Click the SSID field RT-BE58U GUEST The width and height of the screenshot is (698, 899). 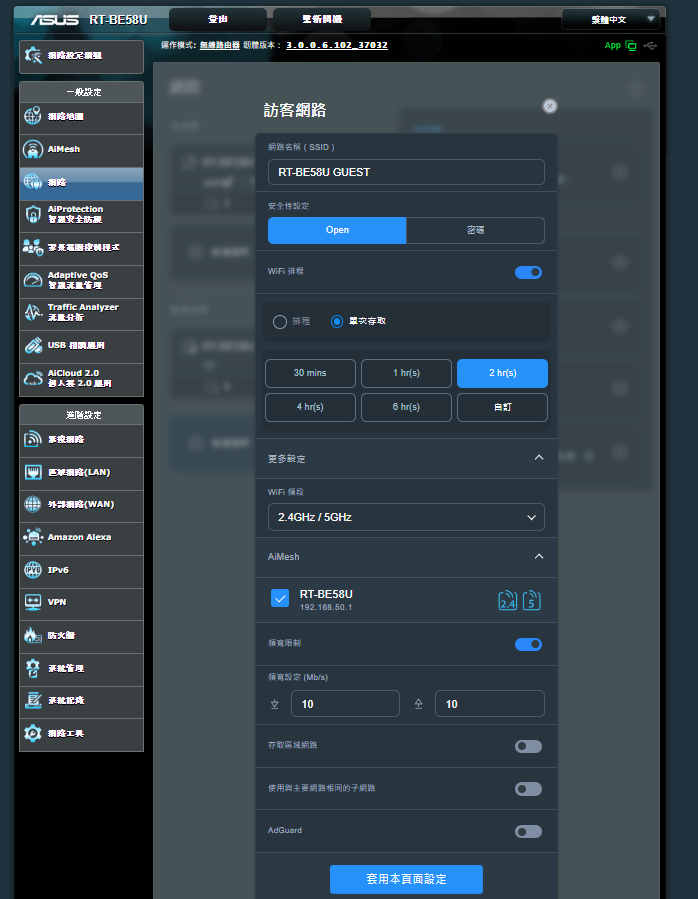pyautogui.click(x=406, y=172)
